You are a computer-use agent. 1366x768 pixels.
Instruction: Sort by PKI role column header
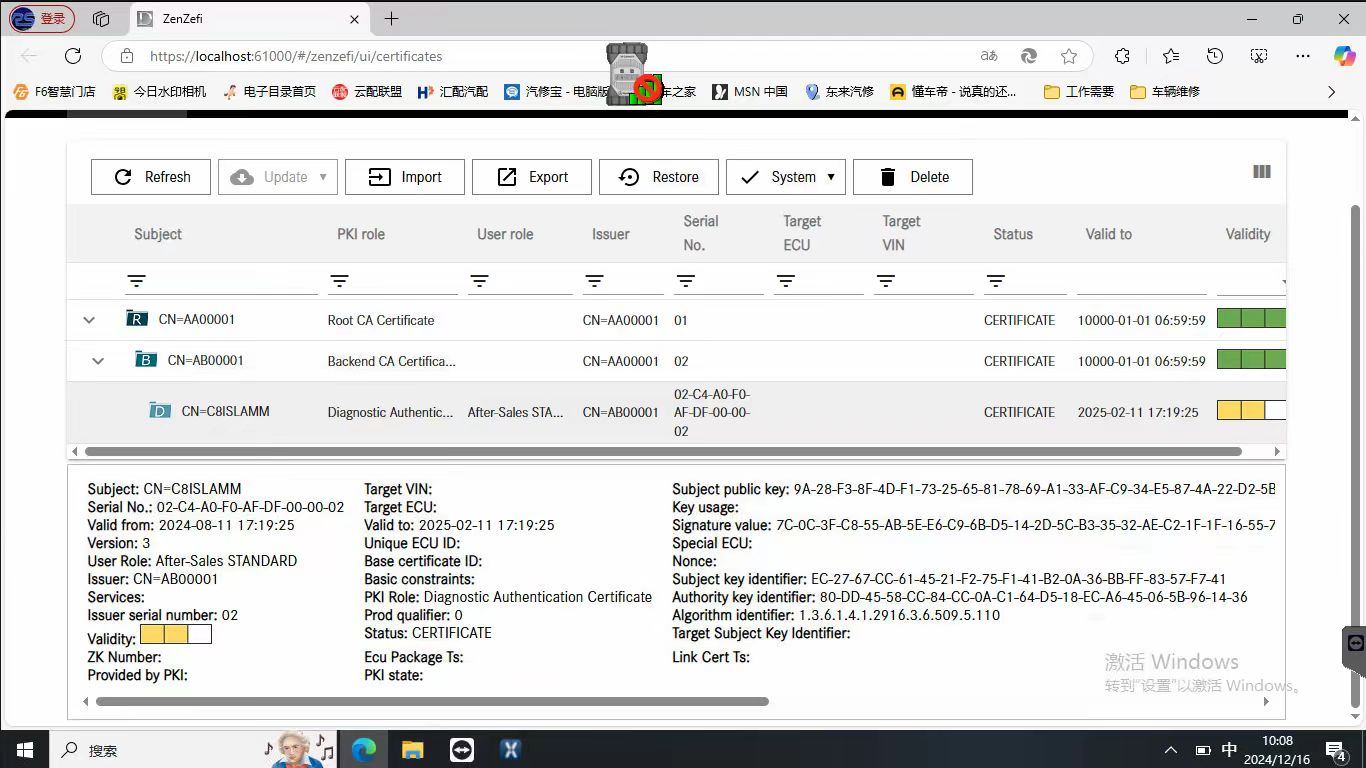pos(361,234)
